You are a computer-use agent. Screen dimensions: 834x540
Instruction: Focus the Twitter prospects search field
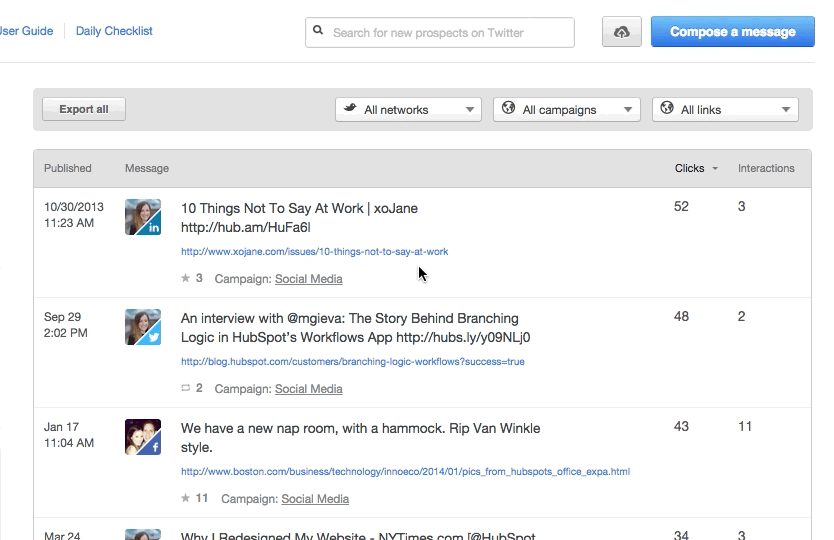pyautogui.click(x=445, y=33)
